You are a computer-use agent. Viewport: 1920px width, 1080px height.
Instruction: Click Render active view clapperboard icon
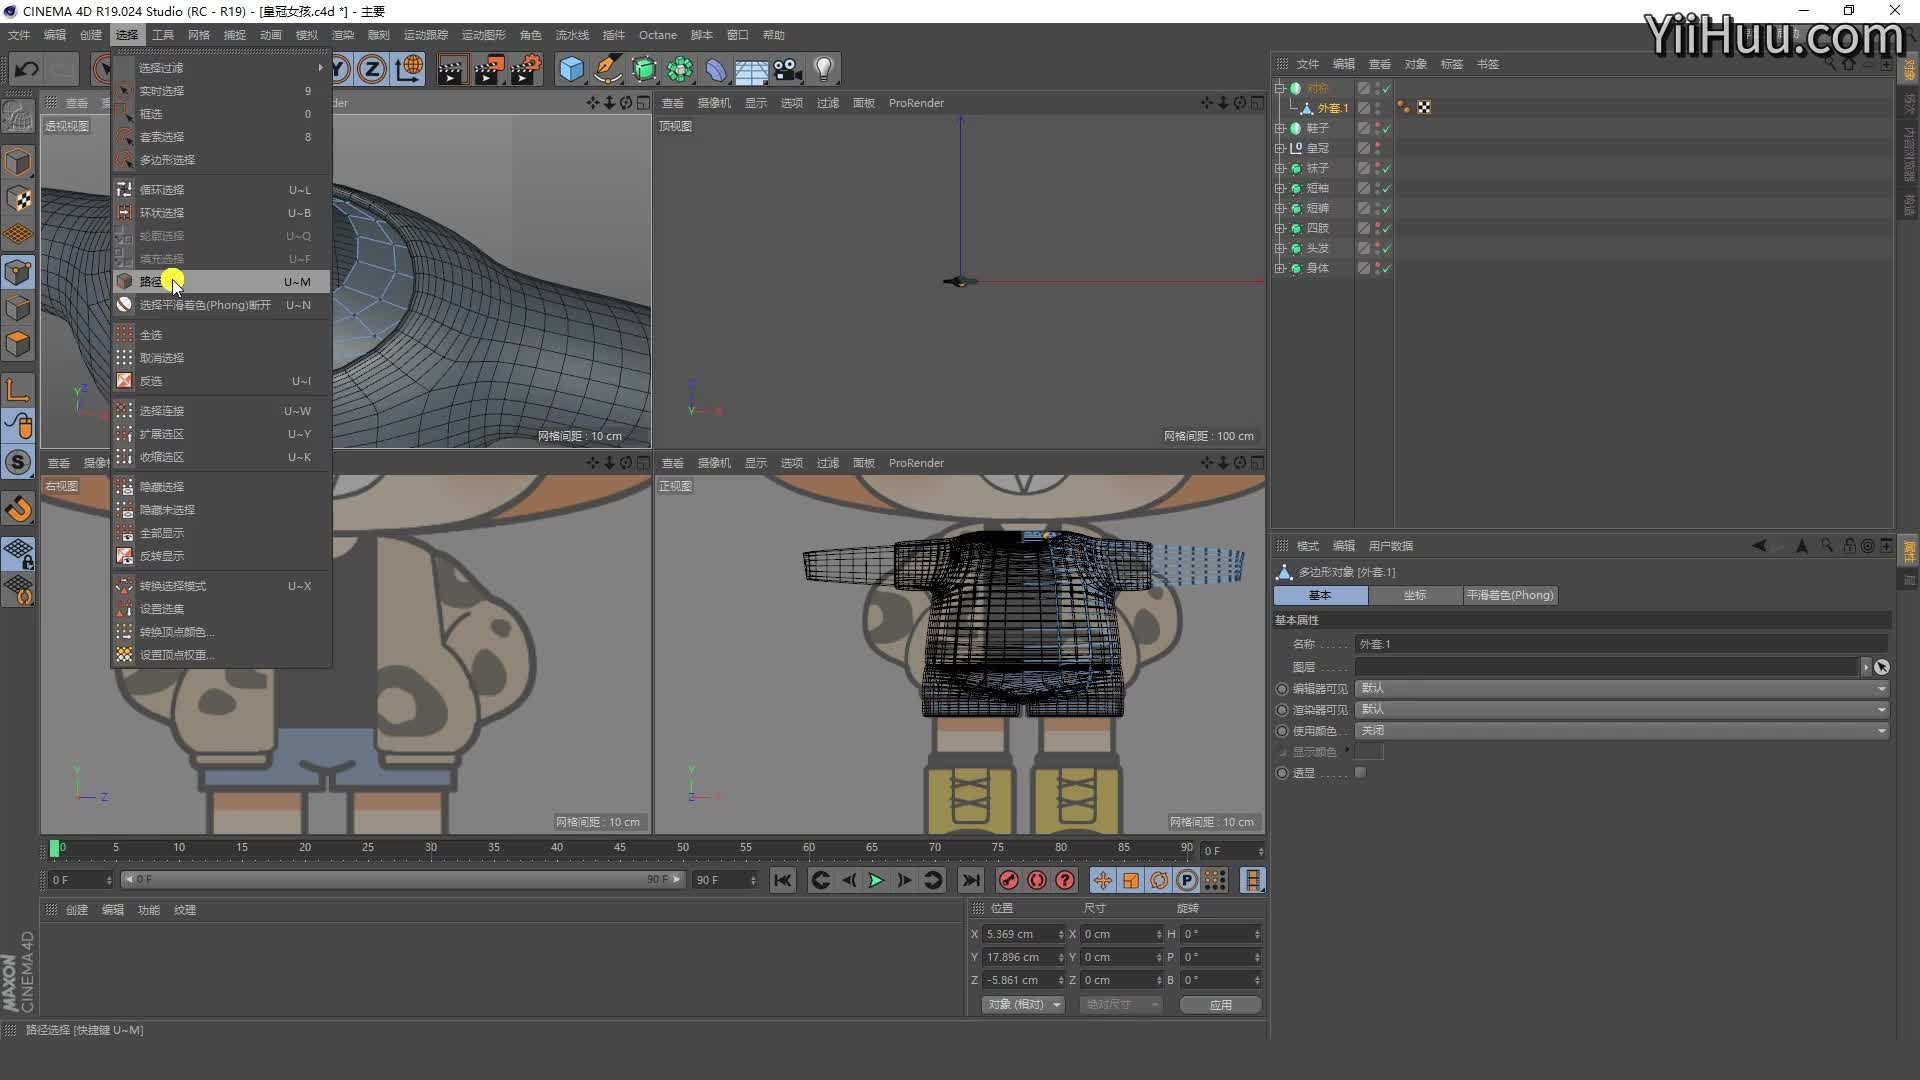click(x=452, y=69)
